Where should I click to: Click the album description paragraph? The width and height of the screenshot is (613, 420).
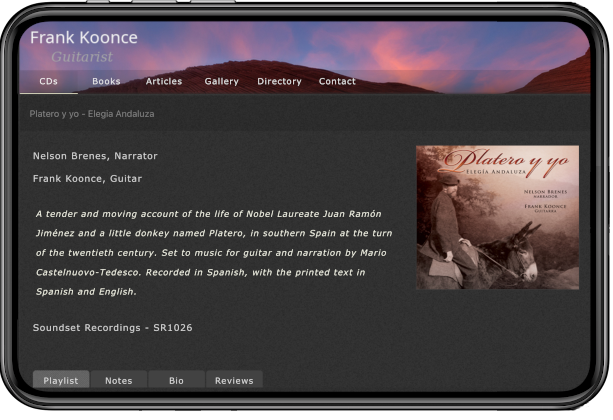coord(214,253)
